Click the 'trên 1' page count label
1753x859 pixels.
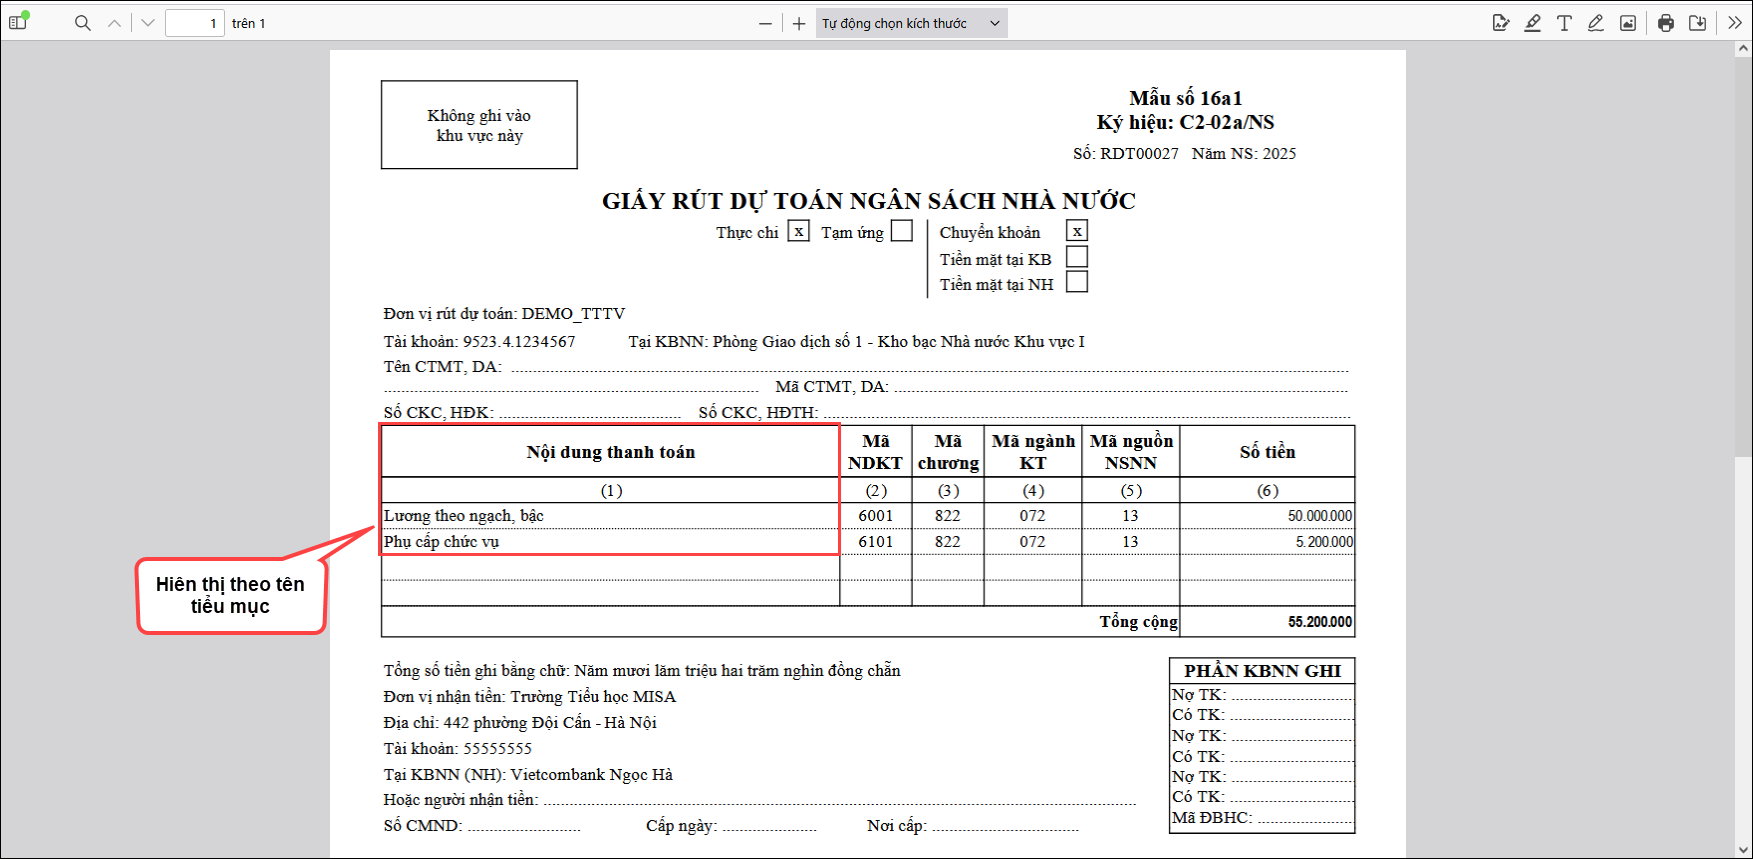click(249, 23)
